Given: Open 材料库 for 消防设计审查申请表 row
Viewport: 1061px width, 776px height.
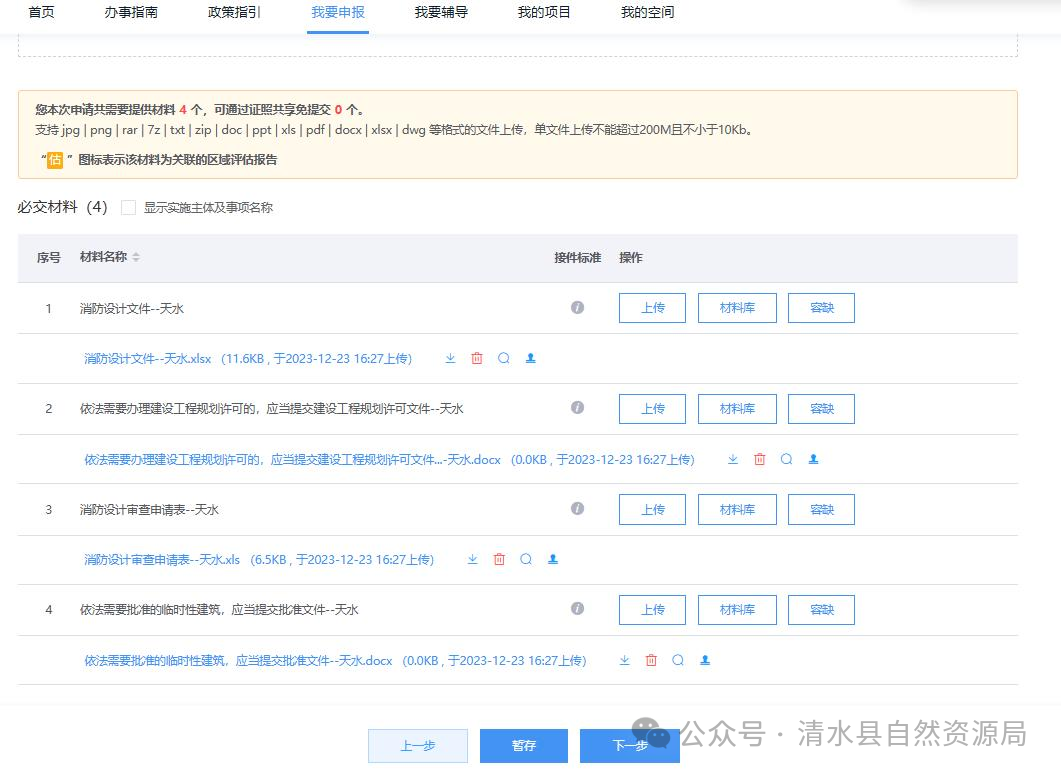Looking at the screenshot, I should [737, 509].
